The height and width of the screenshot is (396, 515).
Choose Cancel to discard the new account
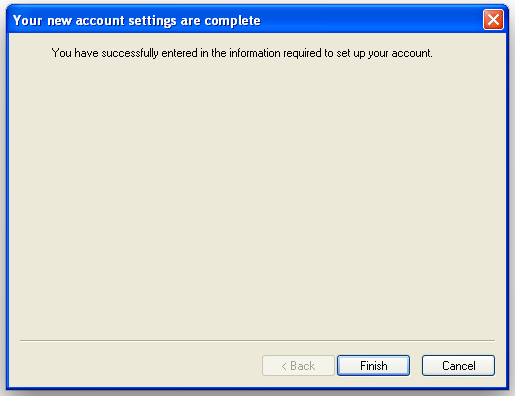458,365
